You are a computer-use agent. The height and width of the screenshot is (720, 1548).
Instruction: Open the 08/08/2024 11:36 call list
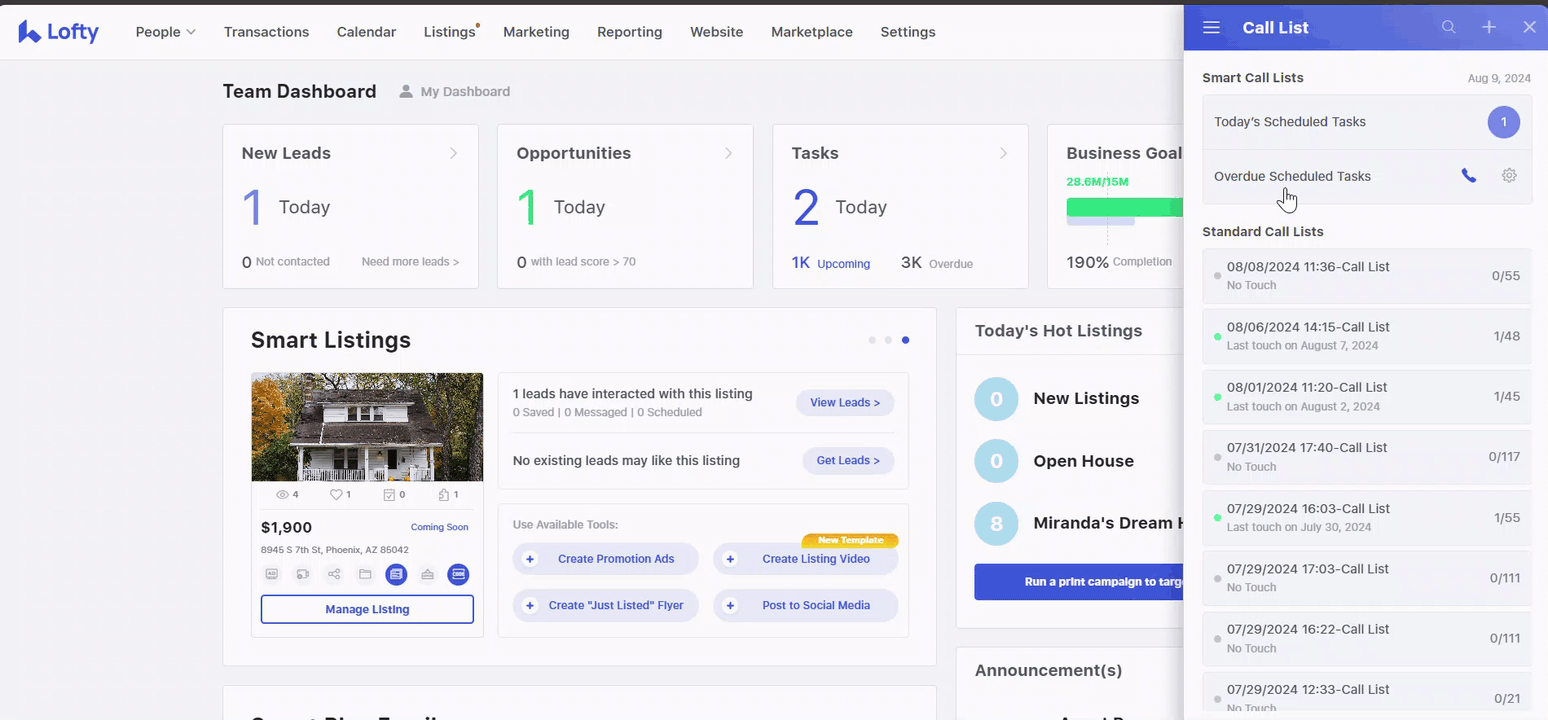coord(1367,276)
